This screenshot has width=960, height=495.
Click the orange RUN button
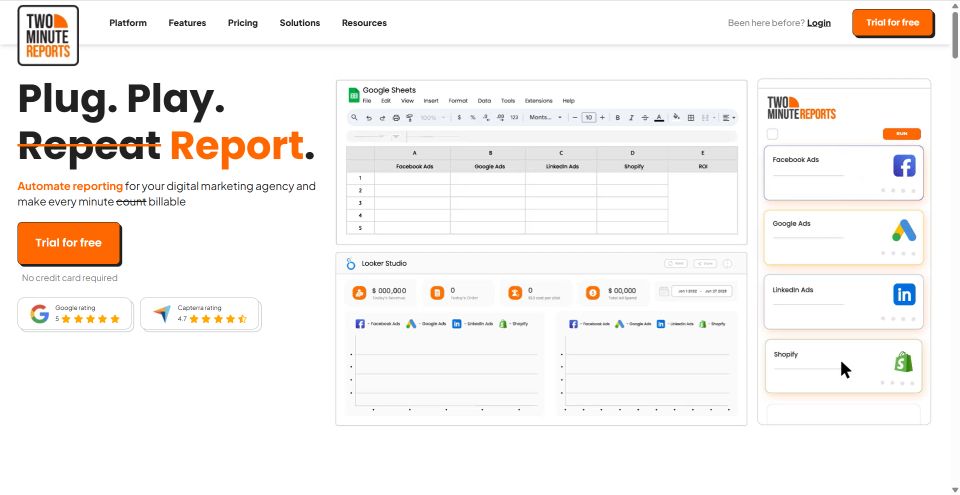(x=901, y=134)
